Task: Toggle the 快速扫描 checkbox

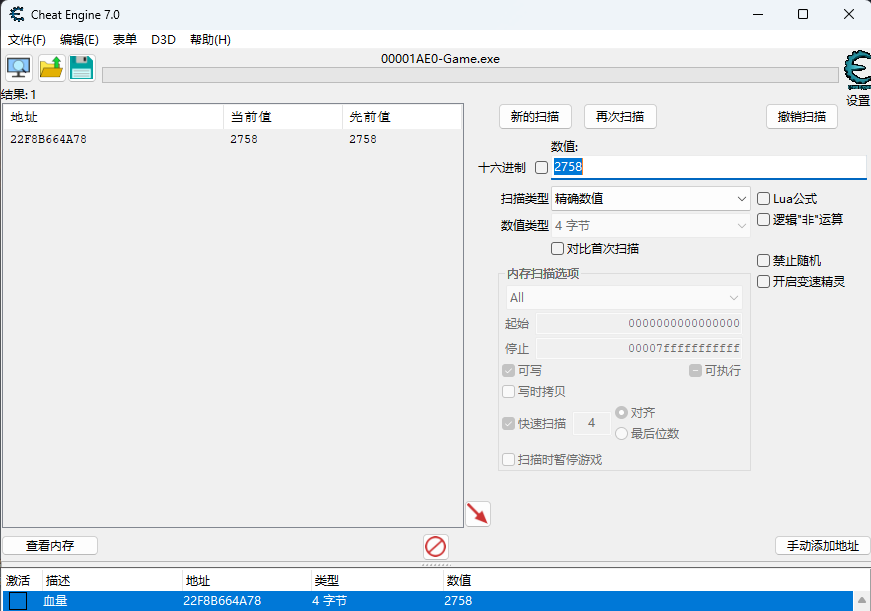Action: (508, 424)
